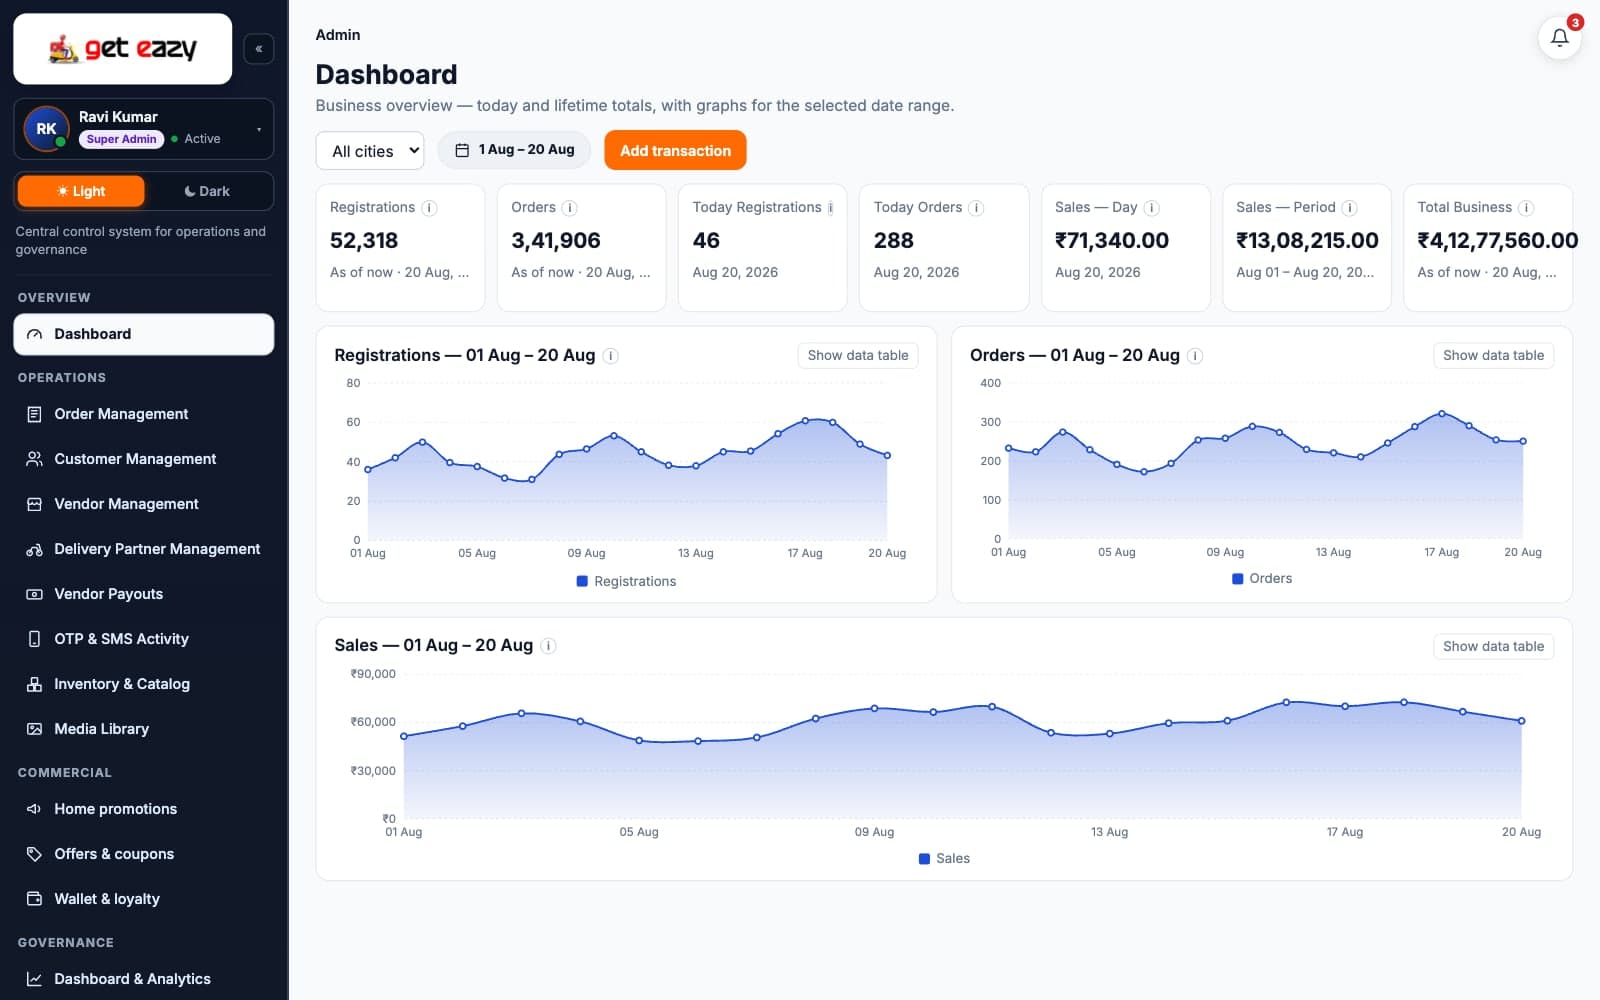1600x1000 pixels.
Task: Click info icon next to Registrations chart title
Action: click(x=610, y=356)
